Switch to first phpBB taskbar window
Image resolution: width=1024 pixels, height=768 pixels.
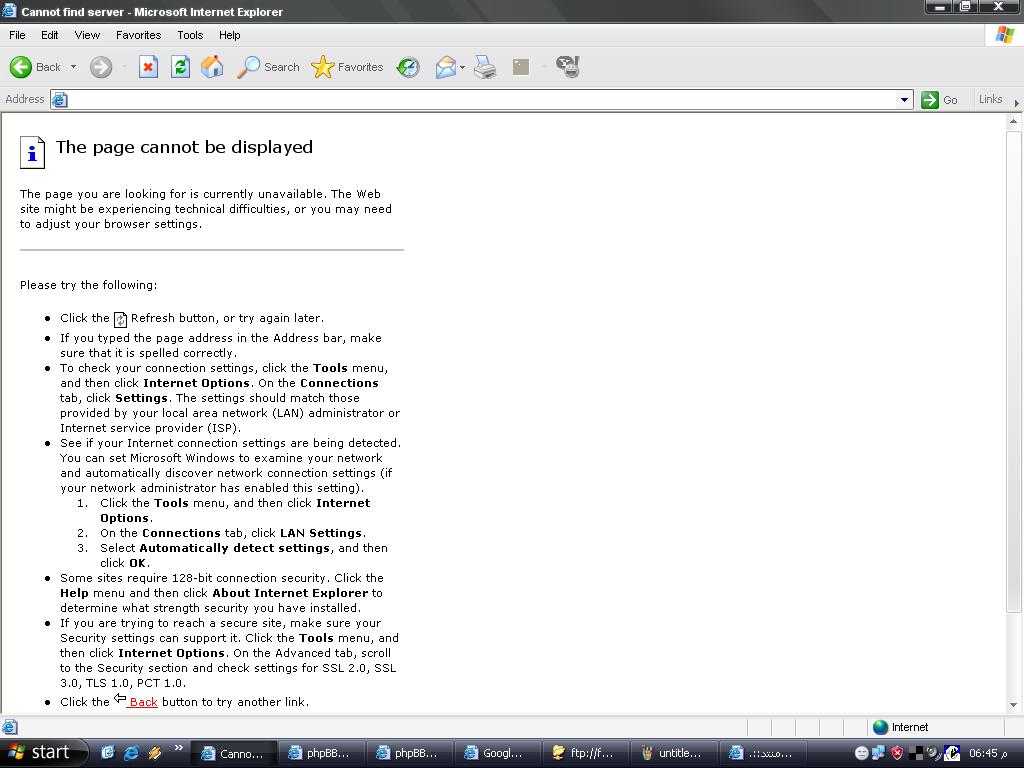click(x=321, y=753)
